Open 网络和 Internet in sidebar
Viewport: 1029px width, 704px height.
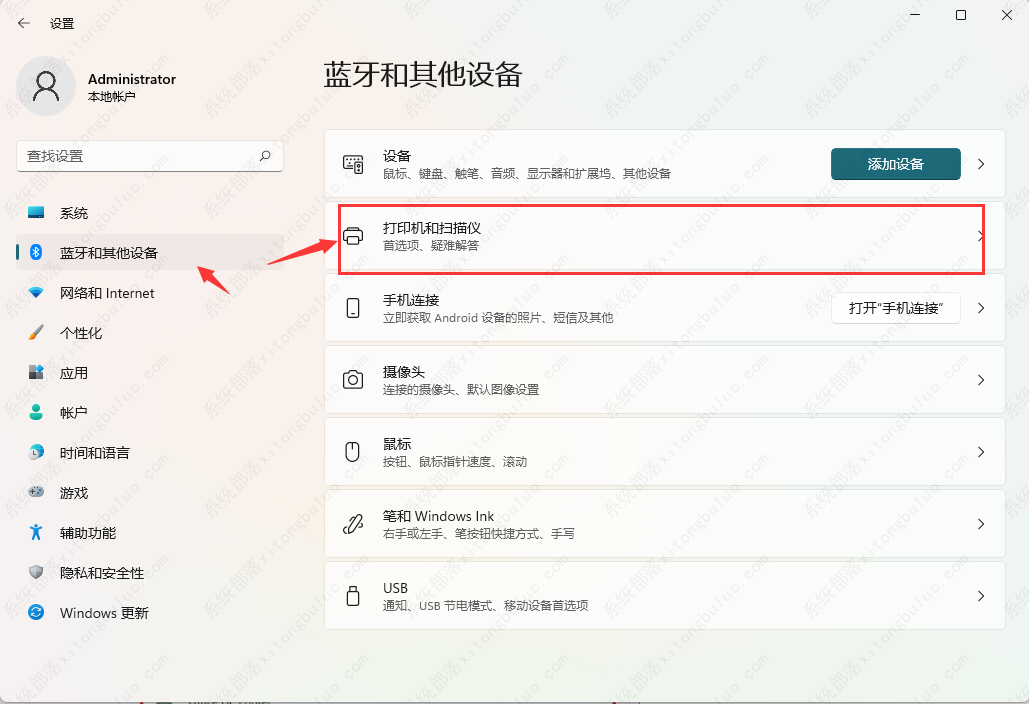(107, 293)
